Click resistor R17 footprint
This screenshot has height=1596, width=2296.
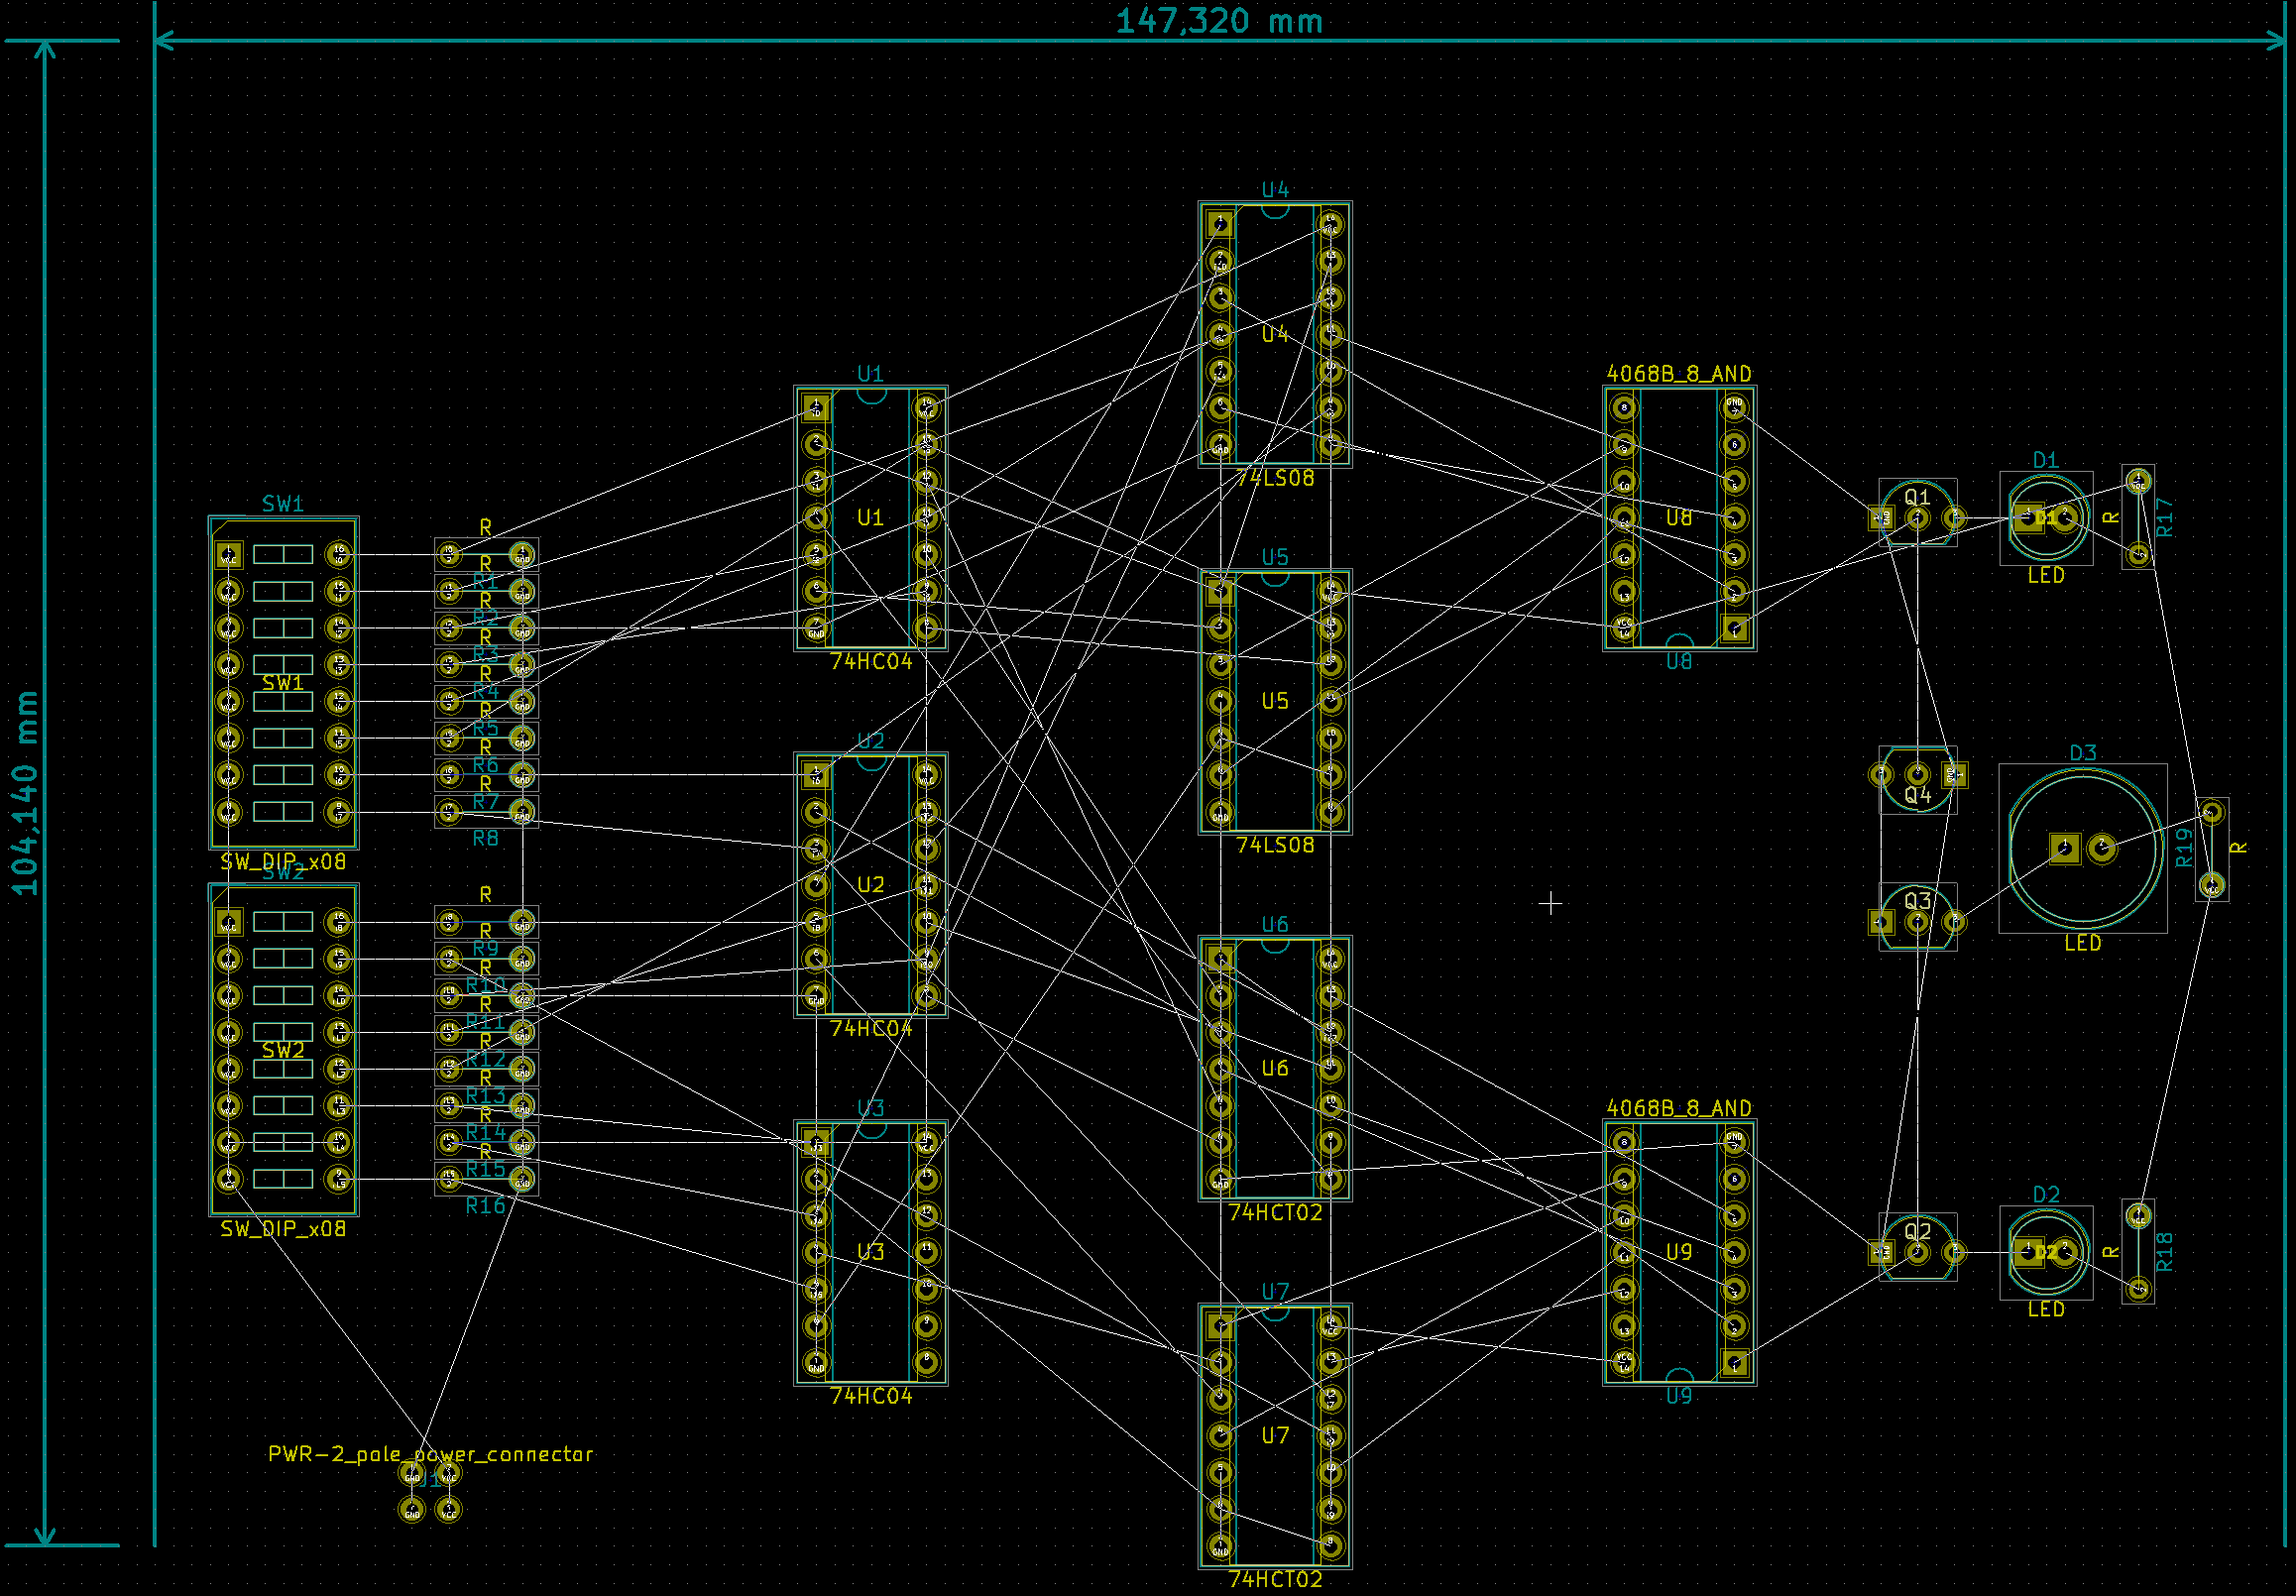pyautogui.click(x=2137, y=517)
